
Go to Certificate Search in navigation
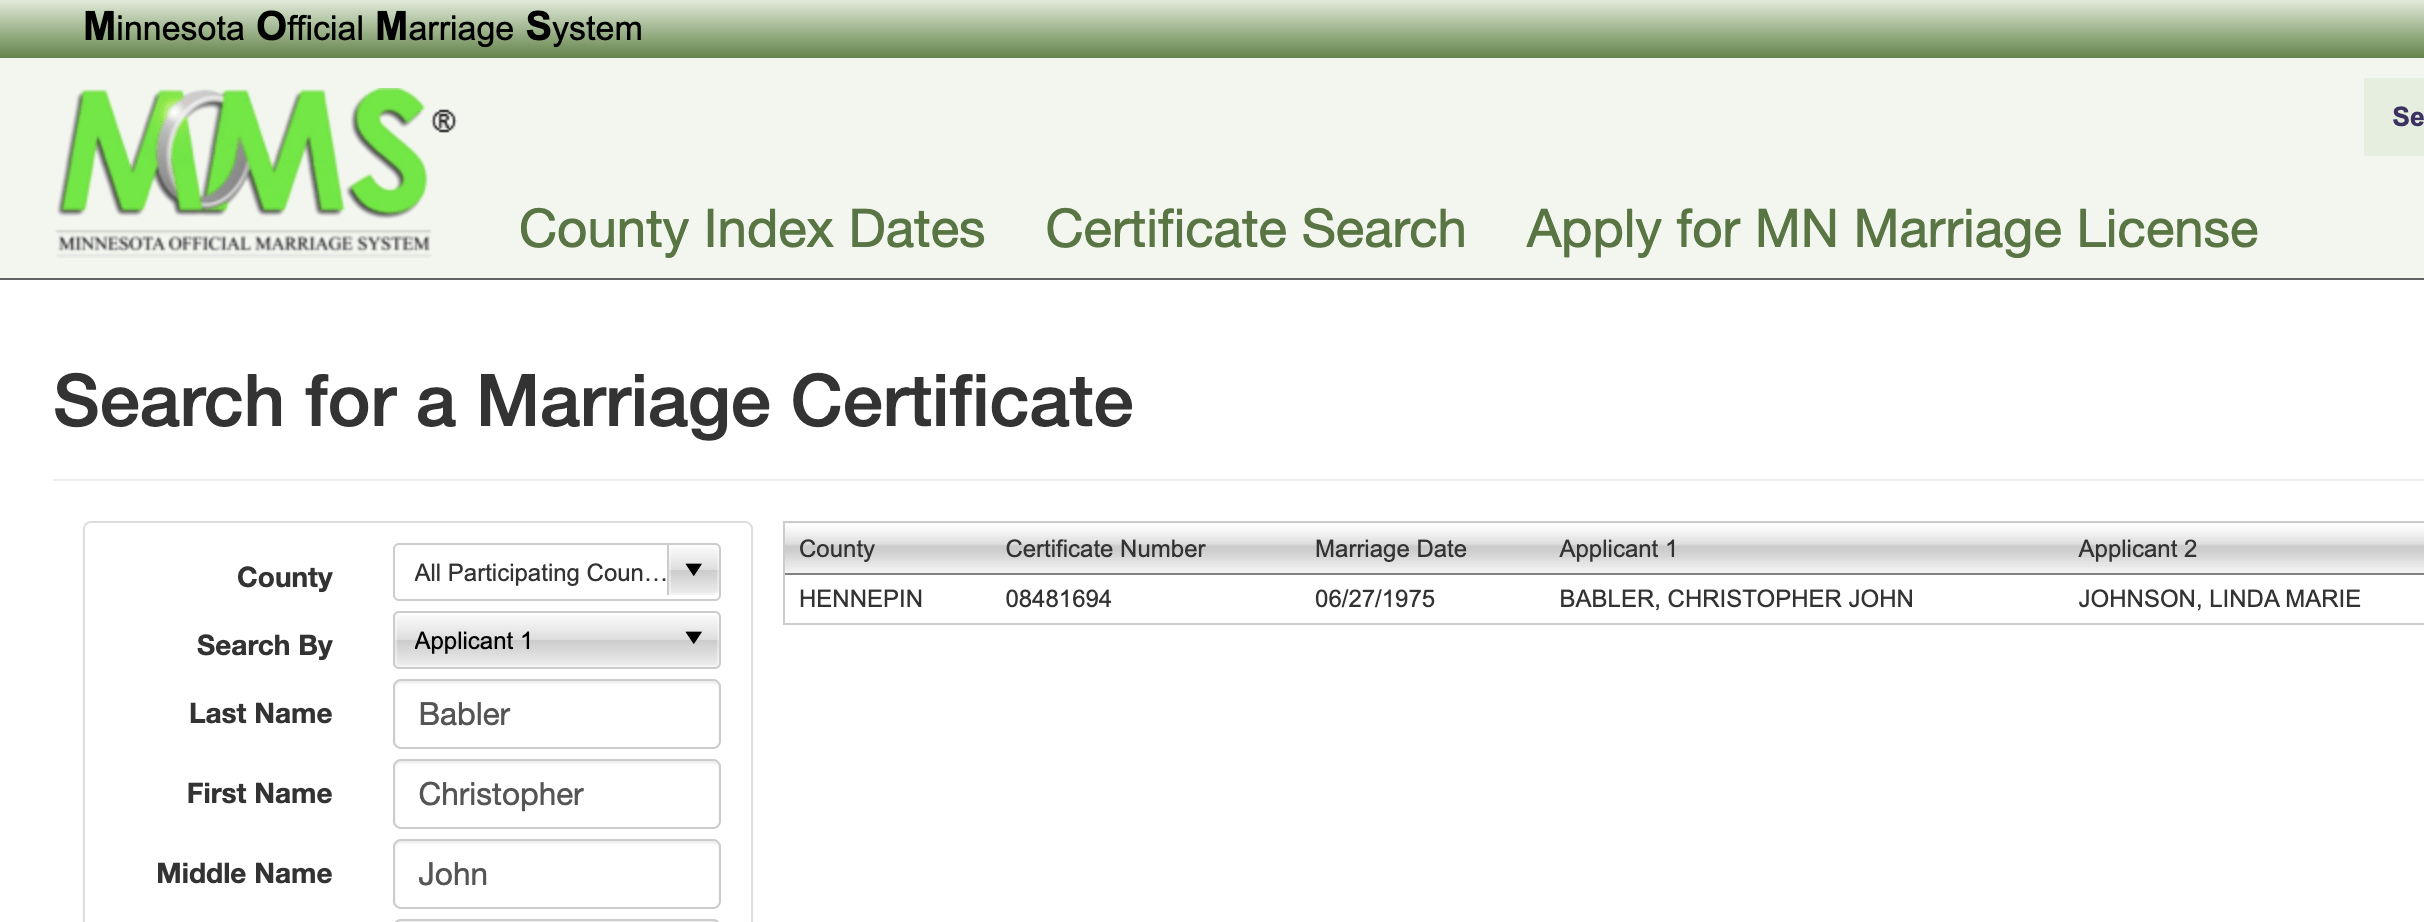tap(1255, 229)
